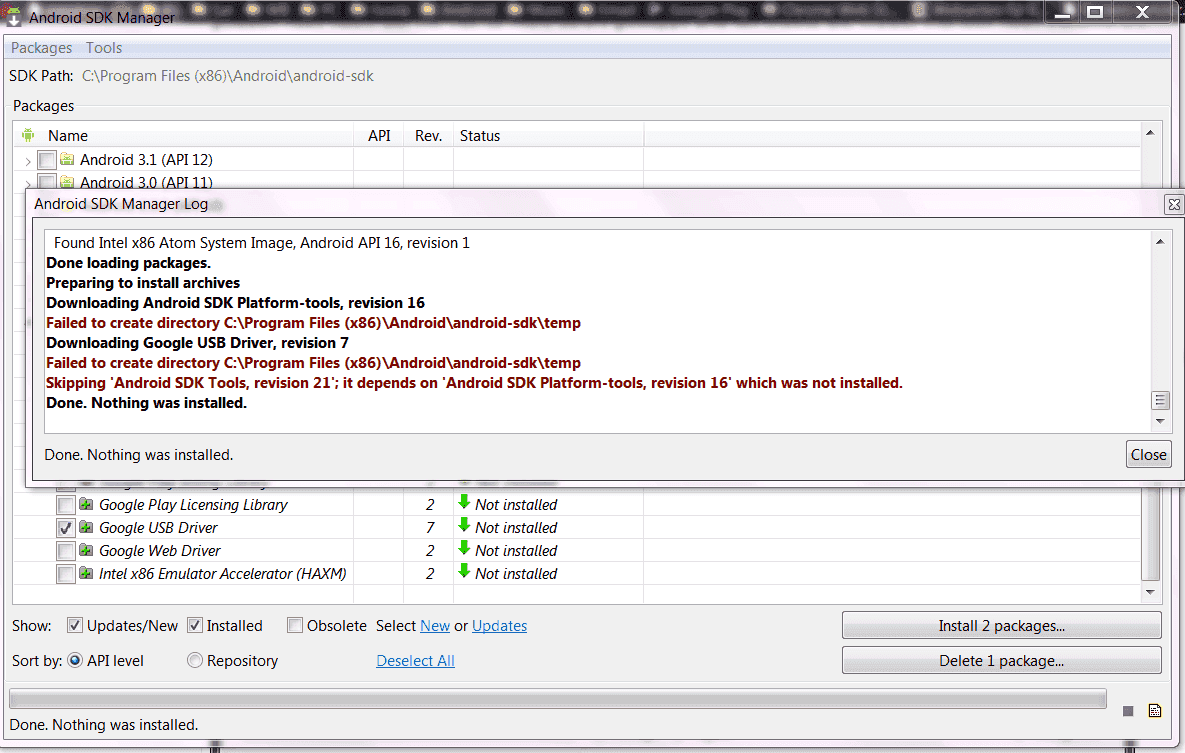Open the Tools menu
Screen dimensions: 1185x753
tap(104, 48)
